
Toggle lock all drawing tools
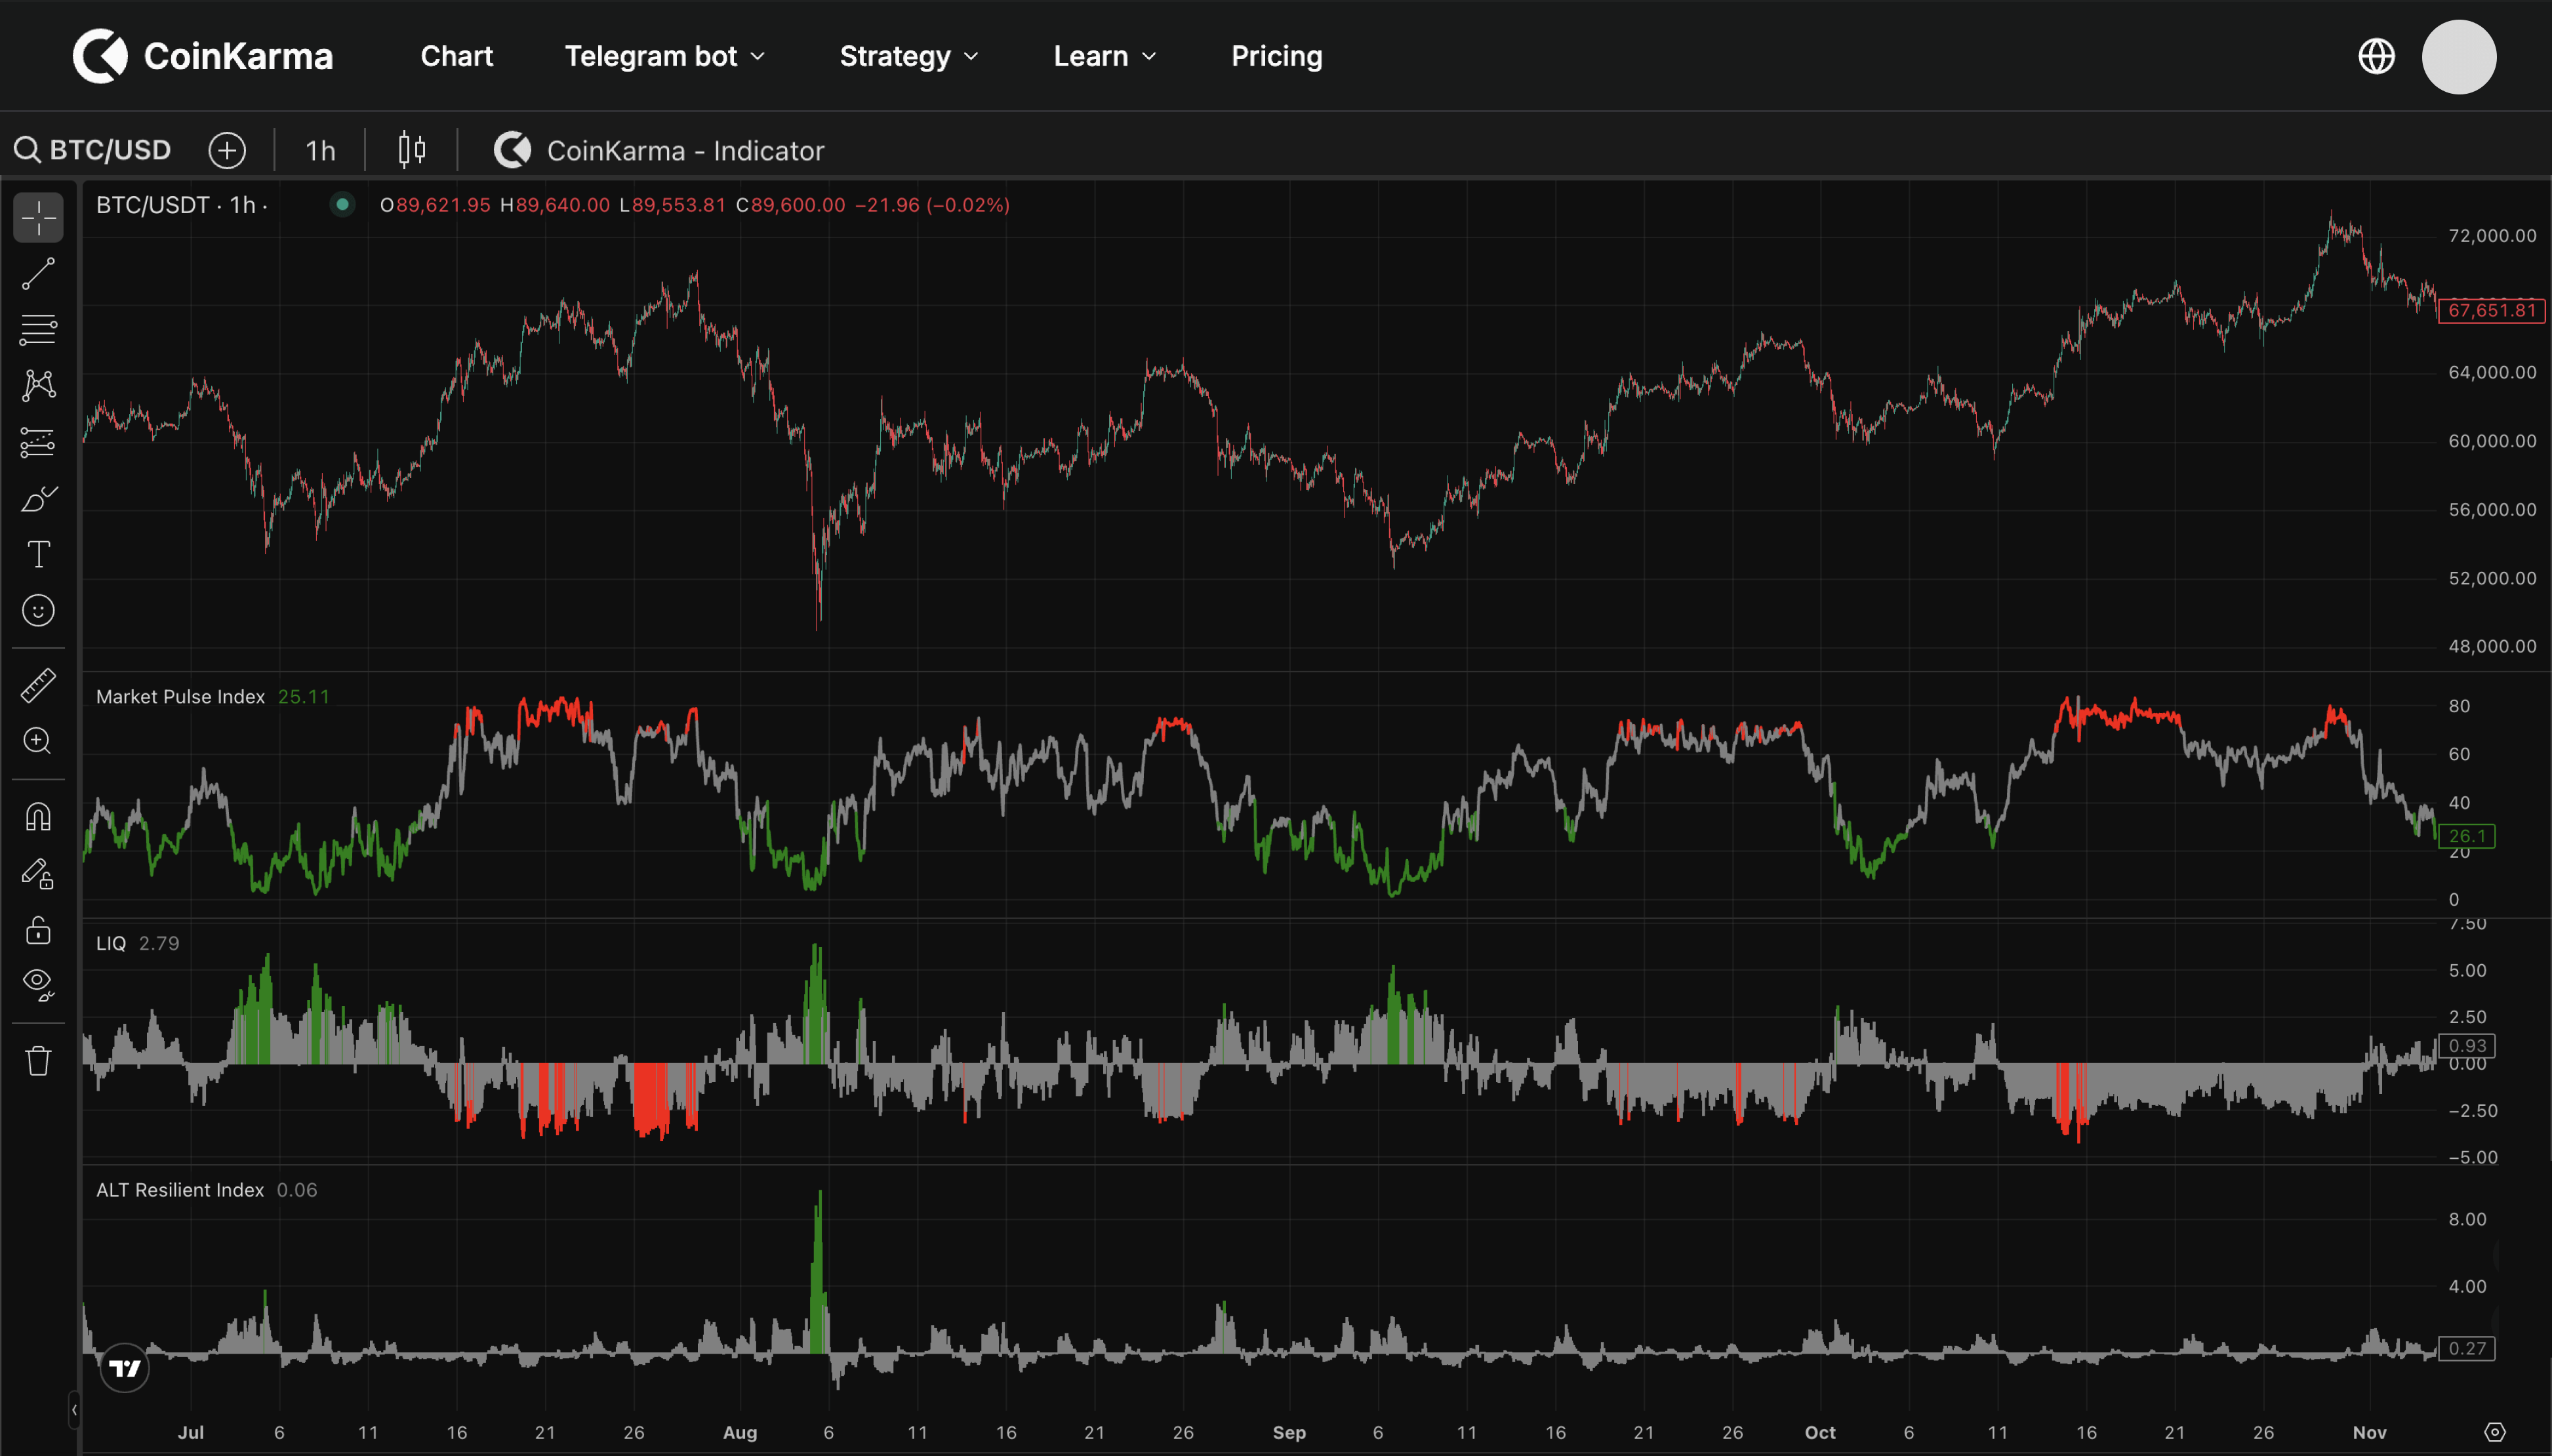[38, 930]
